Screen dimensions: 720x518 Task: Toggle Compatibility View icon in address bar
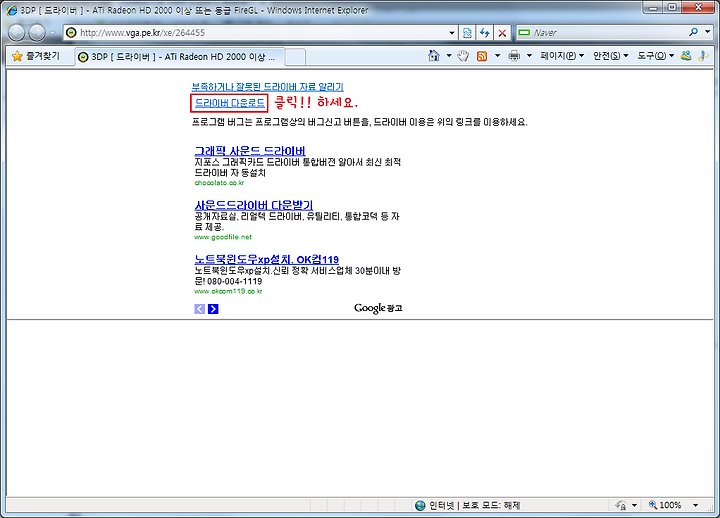[x=467, y=33]
